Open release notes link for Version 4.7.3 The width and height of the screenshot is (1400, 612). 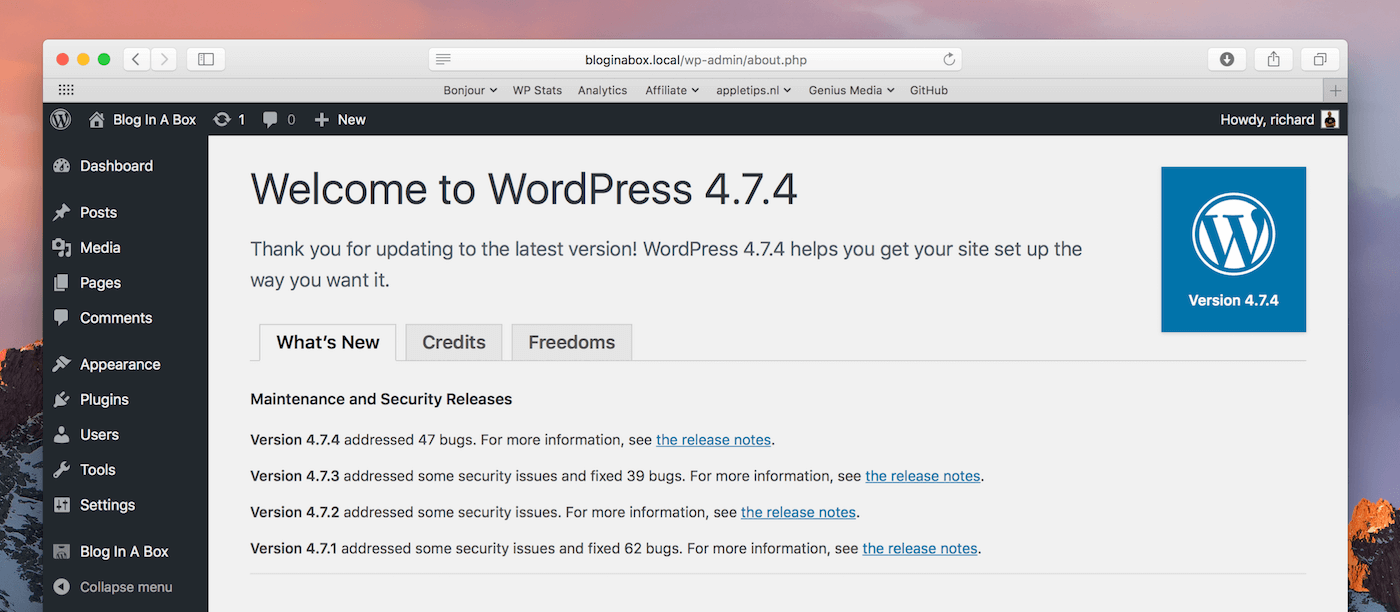point(922,476)
